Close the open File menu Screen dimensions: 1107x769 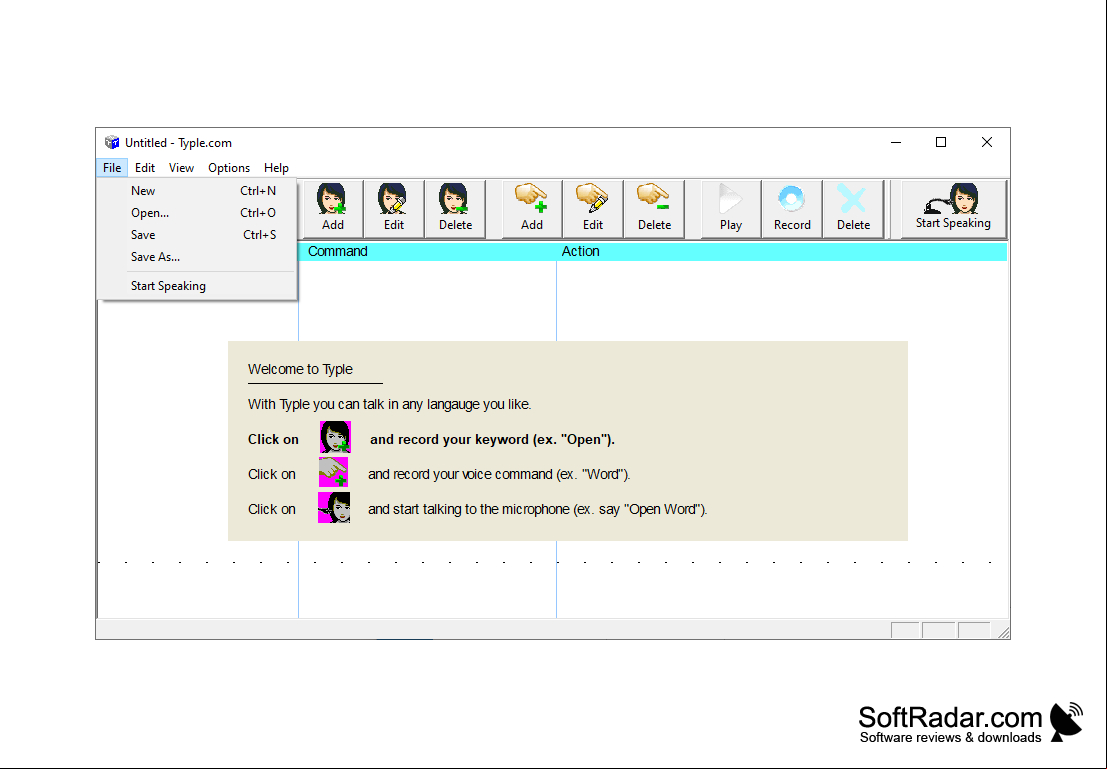pos(112,167)
